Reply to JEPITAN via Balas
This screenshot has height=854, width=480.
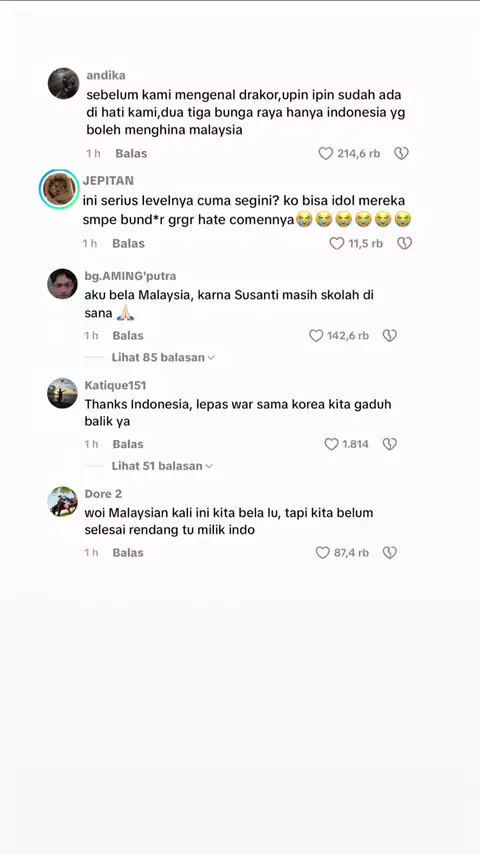(x=129, y=243)
